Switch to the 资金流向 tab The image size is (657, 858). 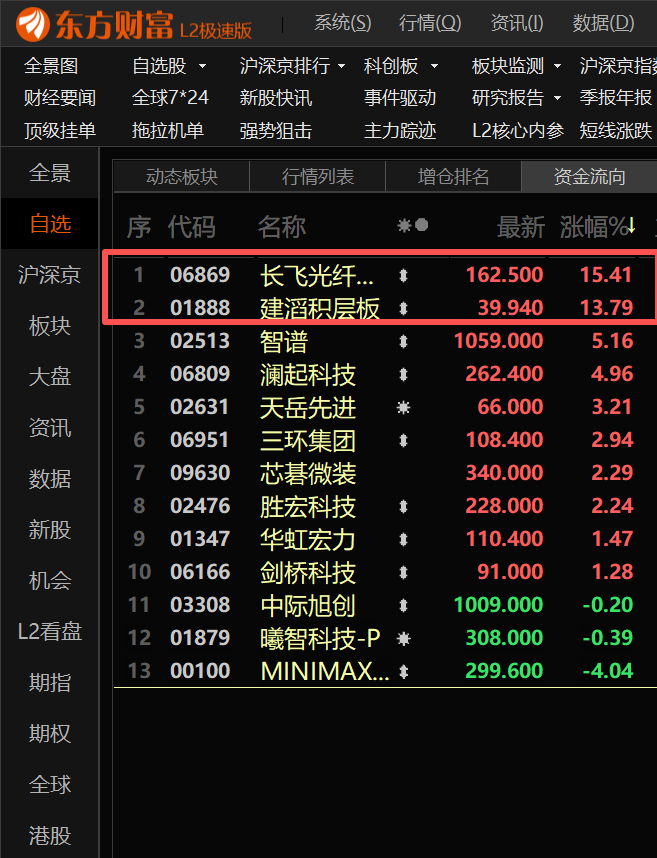(589, 176)
